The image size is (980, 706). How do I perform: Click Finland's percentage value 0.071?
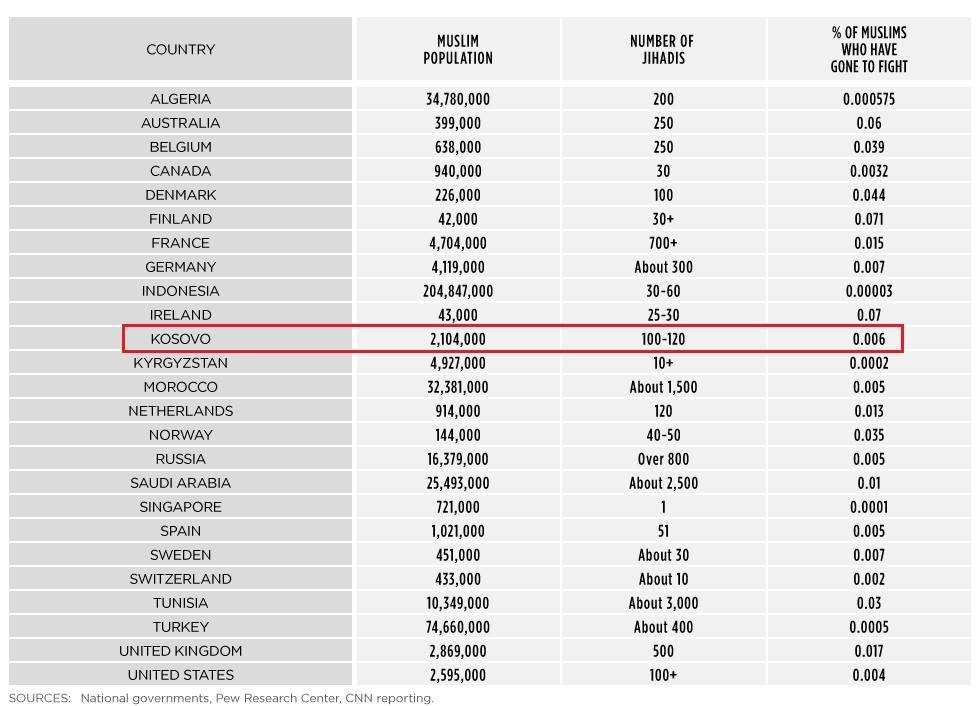869,219
